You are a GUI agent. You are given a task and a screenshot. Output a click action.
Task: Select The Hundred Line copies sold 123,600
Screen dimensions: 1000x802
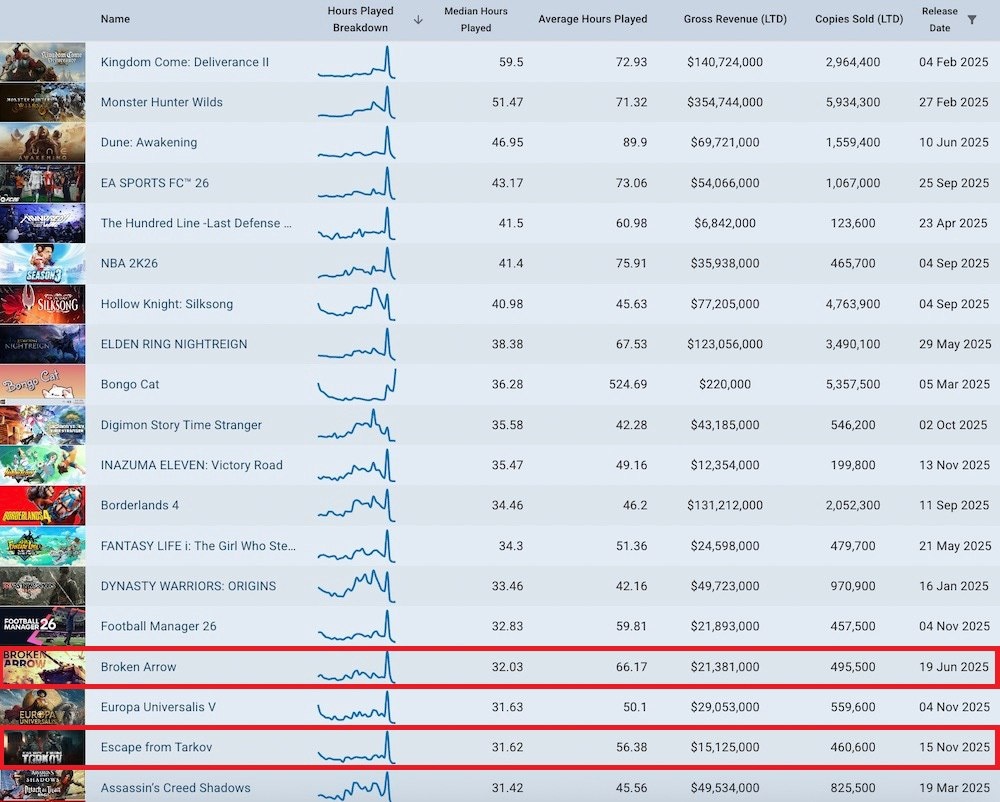tap(853, 223)
